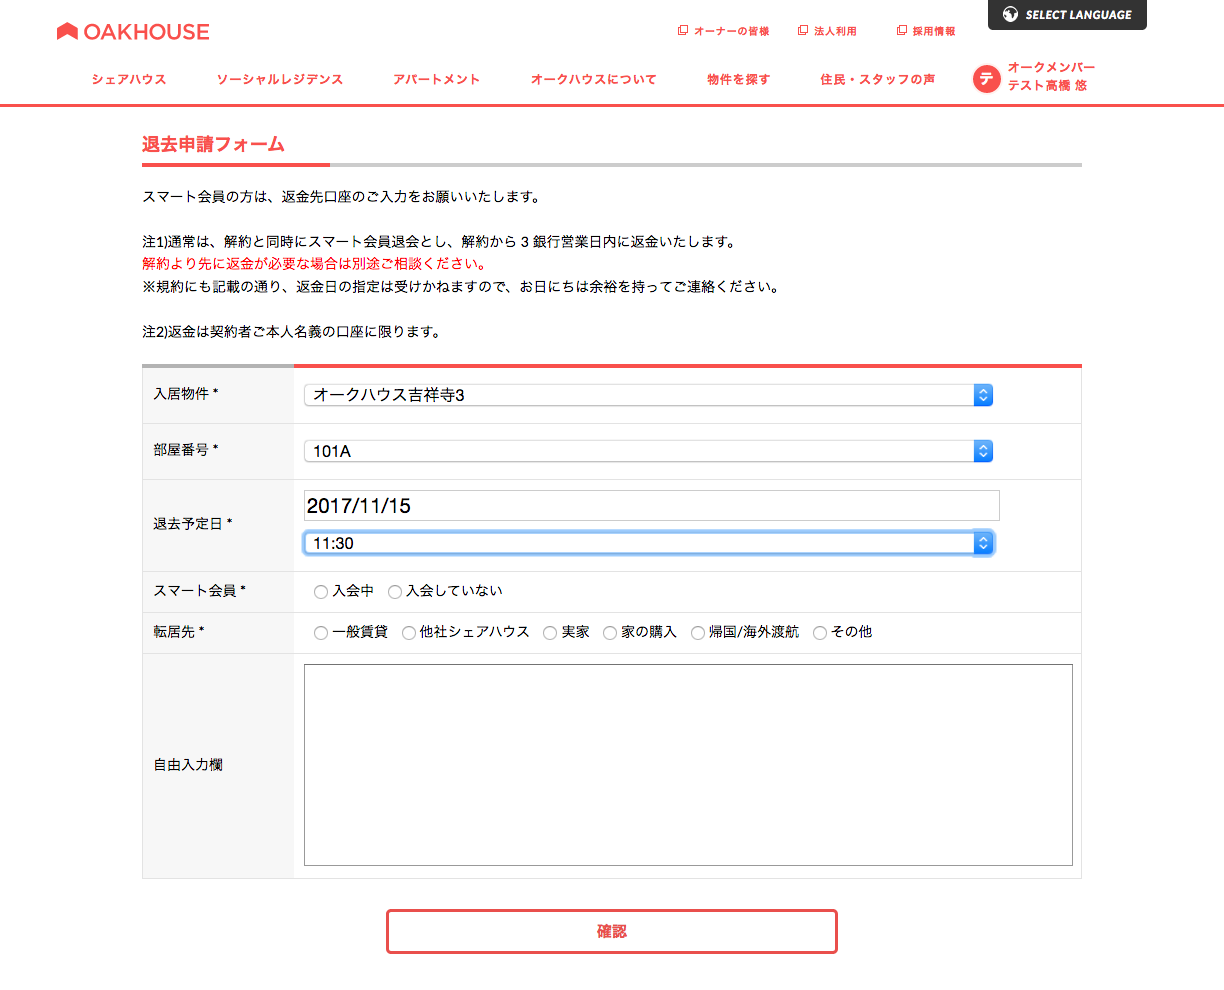
Task: Open the シェアハウス menu item
Action: coord(129,79)
